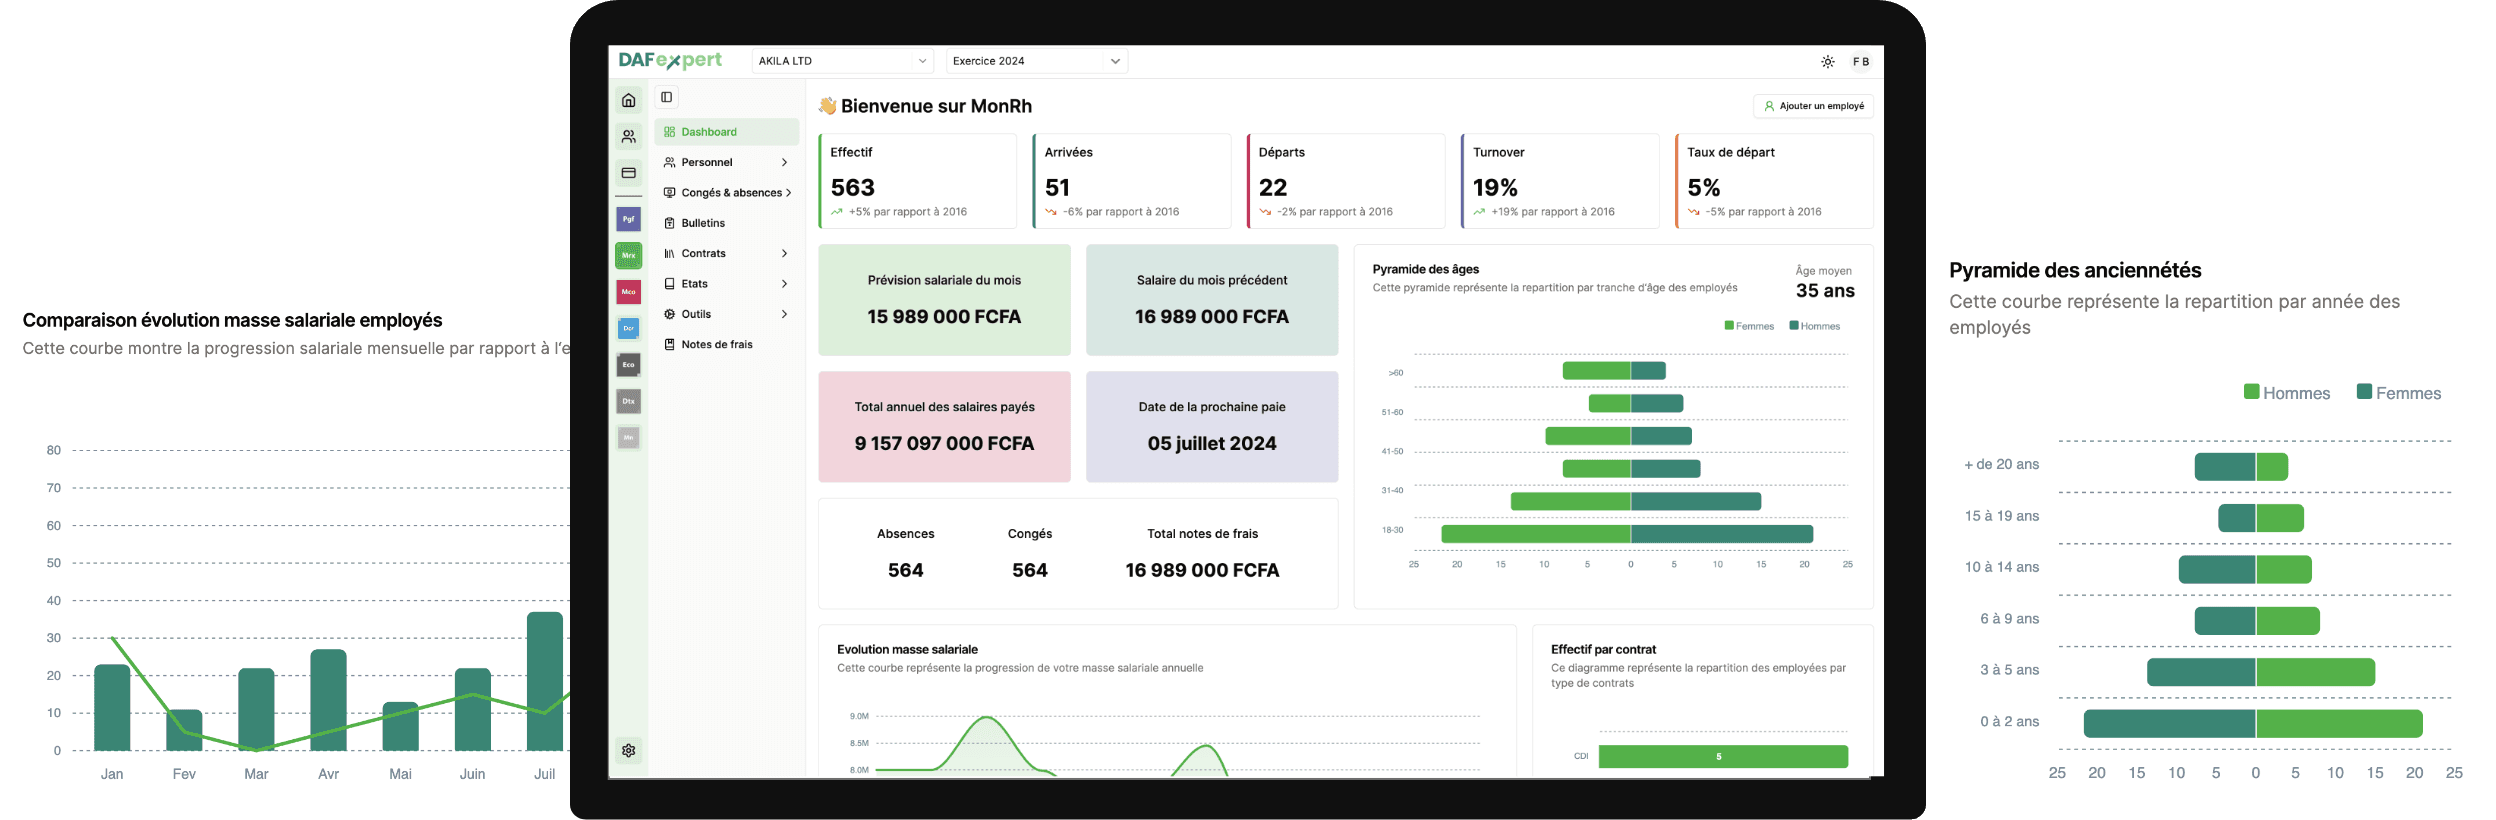
Task: Open the red Mco app icon
Action: pyautogui.click(x=628, y=292)
